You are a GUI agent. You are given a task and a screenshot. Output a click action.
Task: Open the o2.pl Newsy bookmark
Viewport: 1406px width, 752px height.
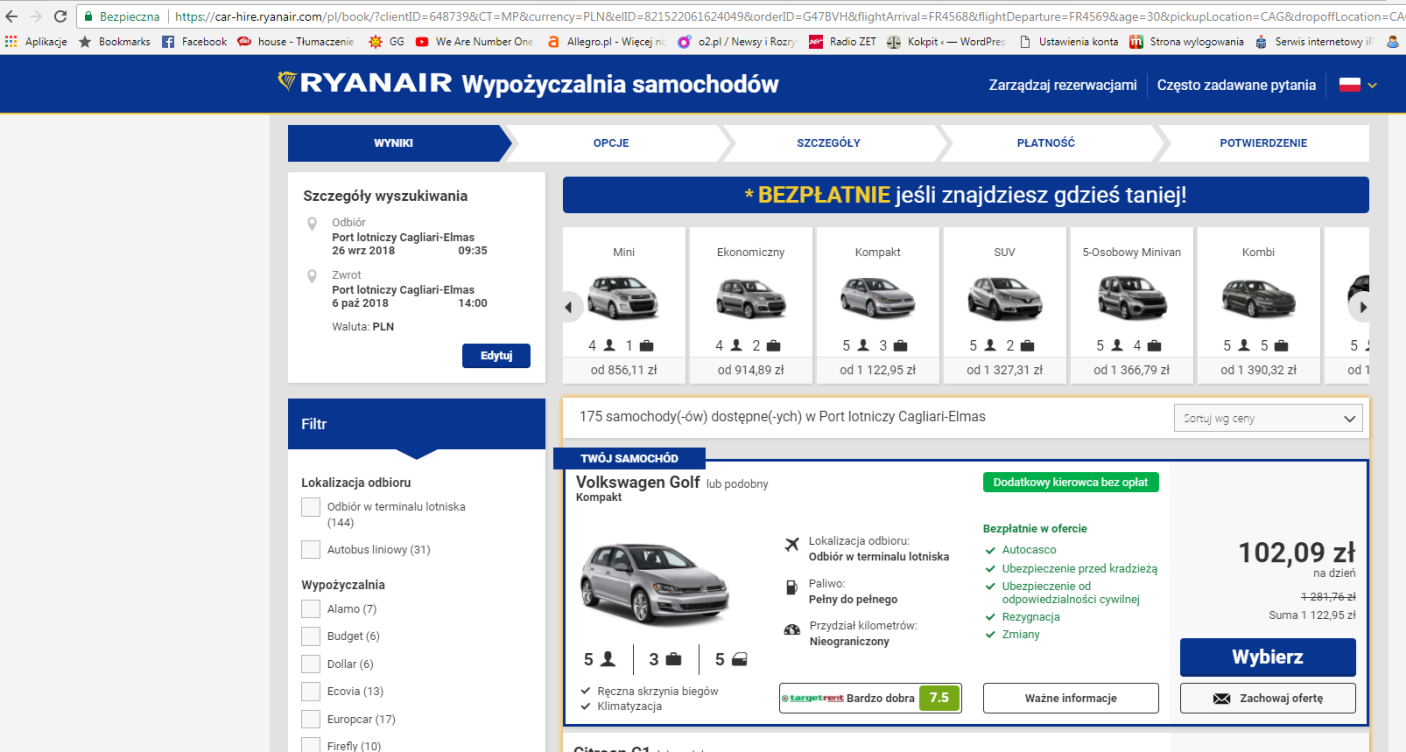737,42
